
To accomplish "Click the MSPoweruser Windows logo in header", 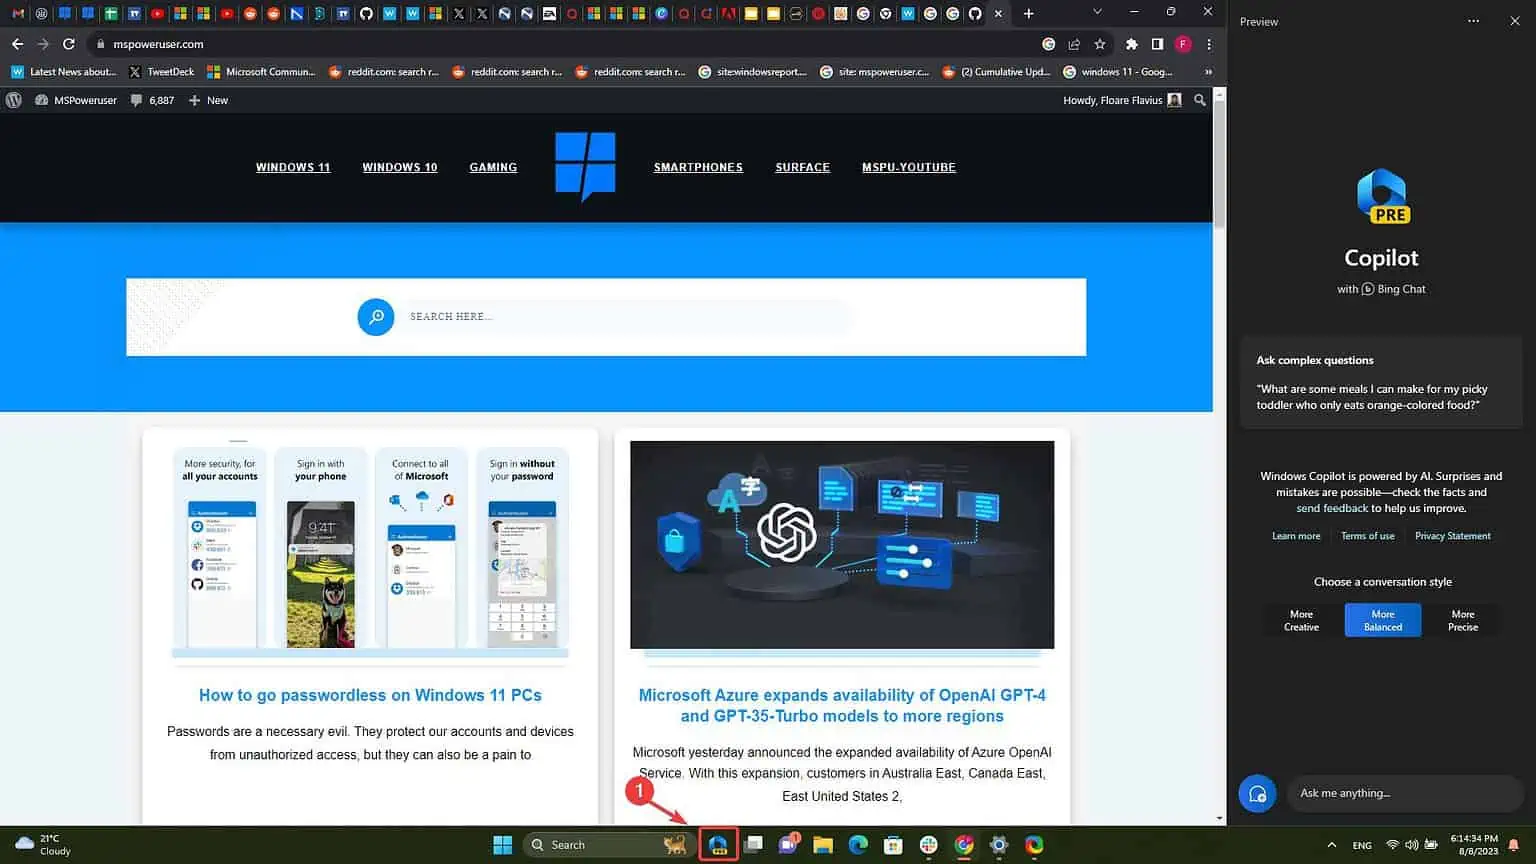I will tap(585, 166).
